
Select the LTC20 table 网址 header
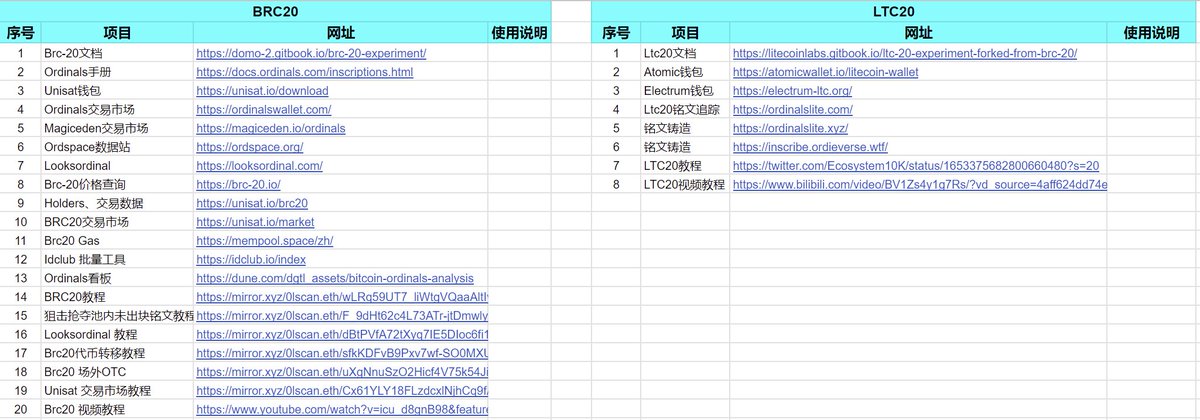coord(919,33)
